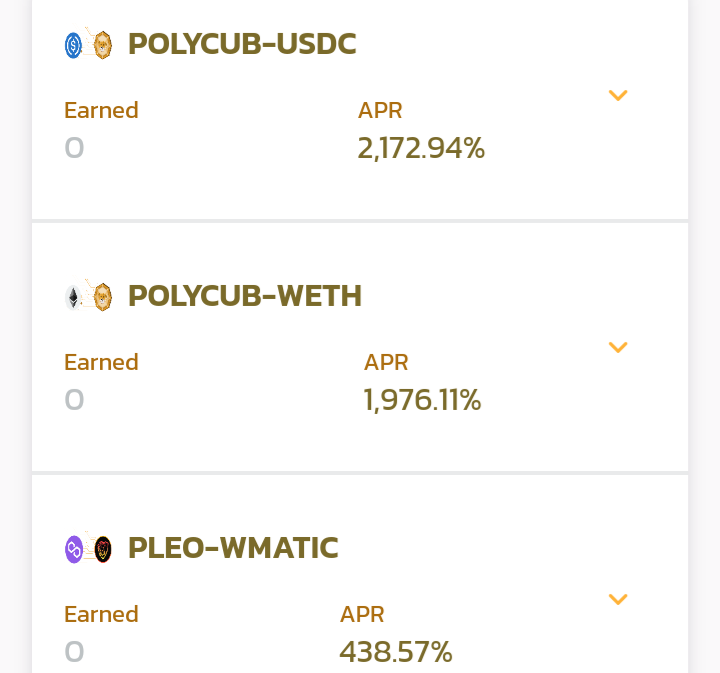Open the POLYCUB-USDC farm title
This screenshot has height=673, width=720.
pyautogui.click(x=242, y=44)
